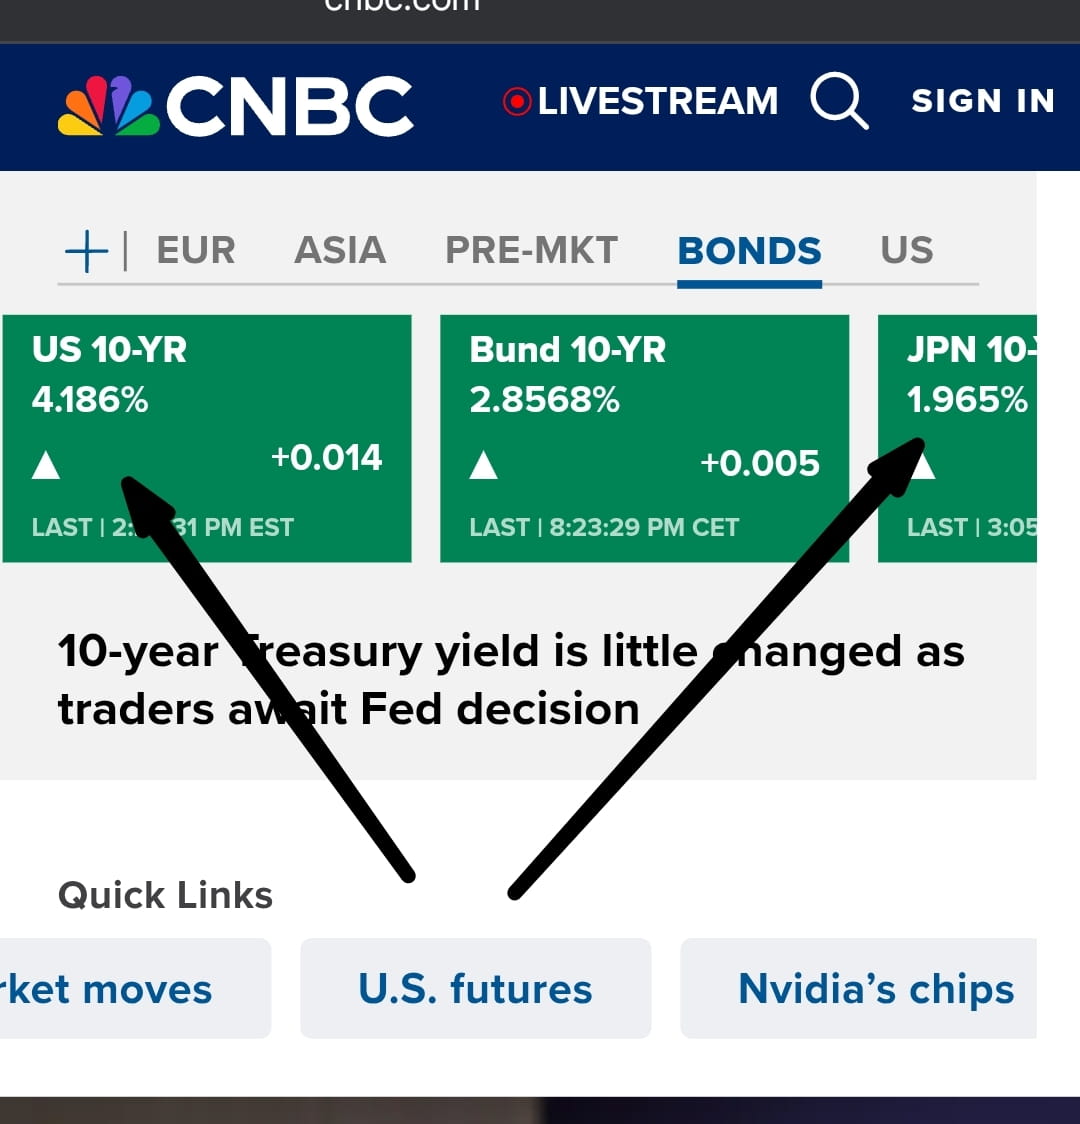The image size is (1080, 1124).
Task: Switch to the ASIA markets tab
Action: [x=340, y=250]
